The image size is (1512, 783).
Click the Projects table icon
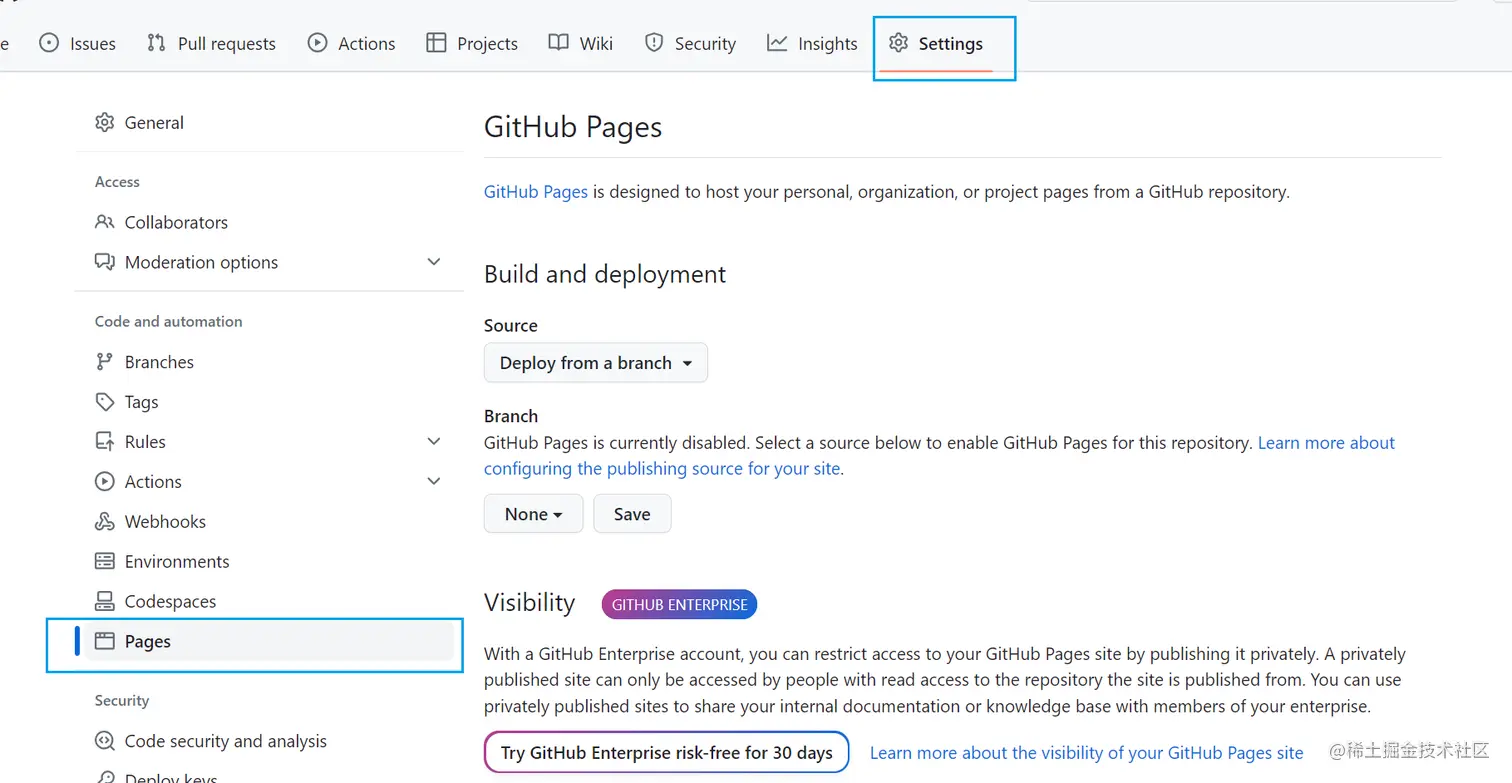point(436,43)
